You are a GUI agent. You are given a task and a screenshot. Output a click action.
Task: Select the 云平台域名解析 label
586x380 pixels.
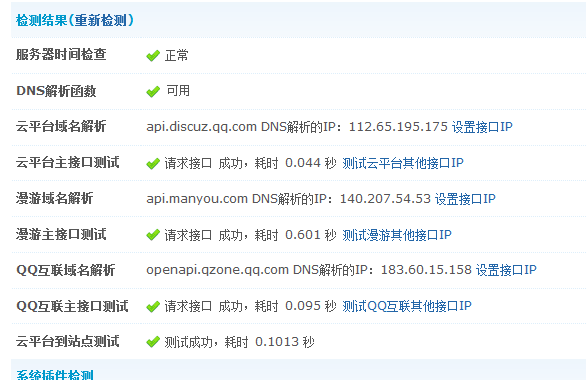(x=61, y=126)
